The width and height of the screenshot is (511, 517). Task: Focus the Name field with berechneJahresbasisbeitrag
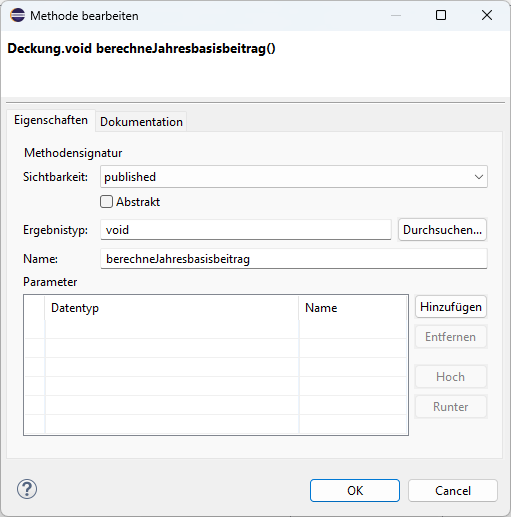pos(294,259)
